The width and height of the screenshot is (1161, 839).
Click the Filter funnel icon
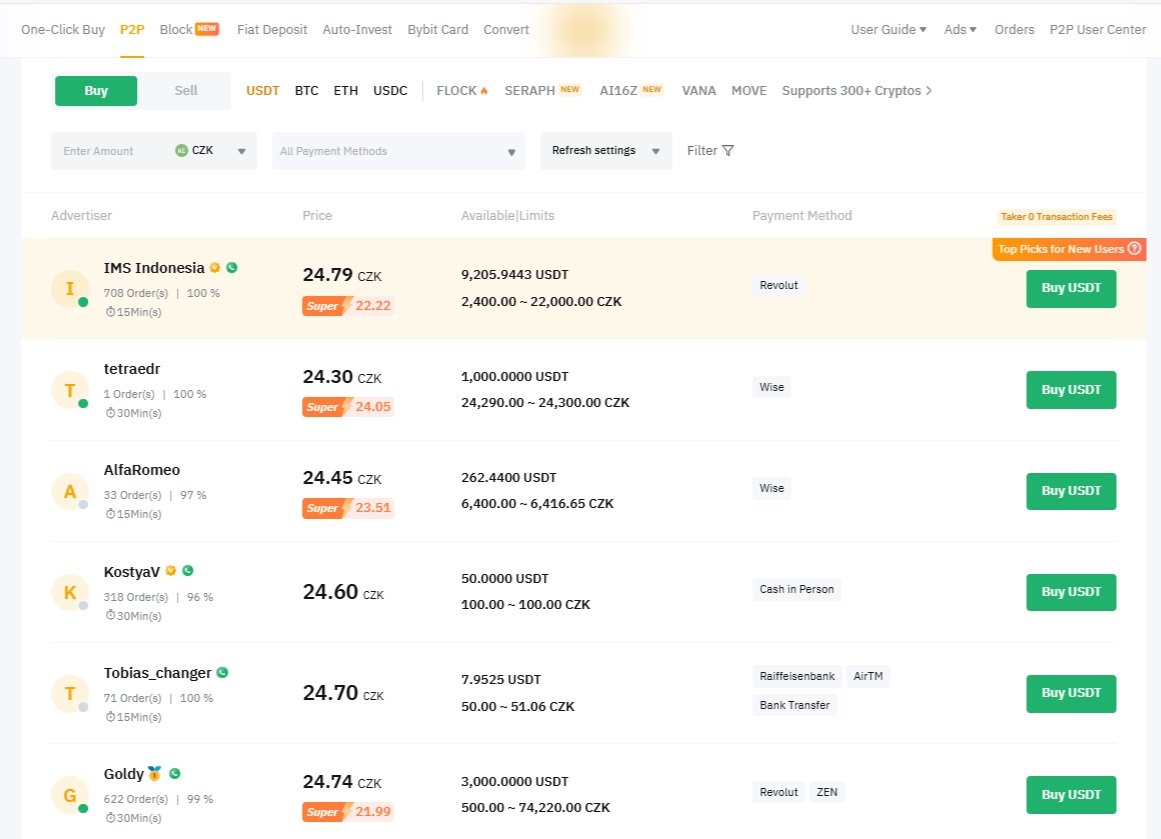728,150
